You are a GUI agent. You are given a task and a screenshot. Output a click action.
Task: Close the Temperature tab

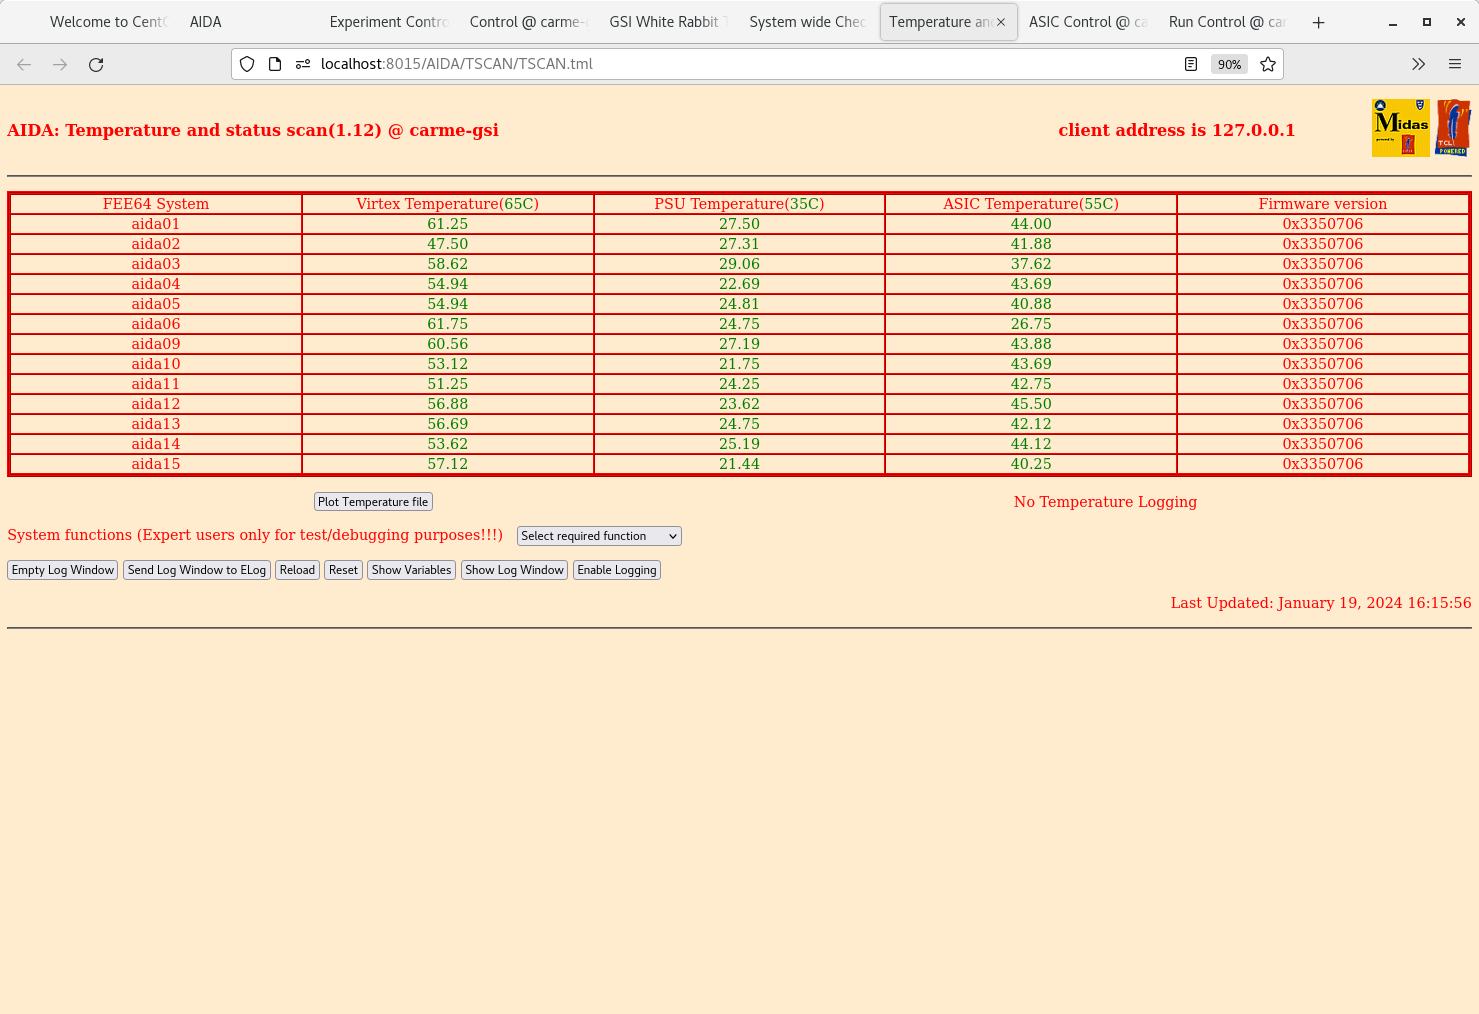click(x=1001, y=22)
